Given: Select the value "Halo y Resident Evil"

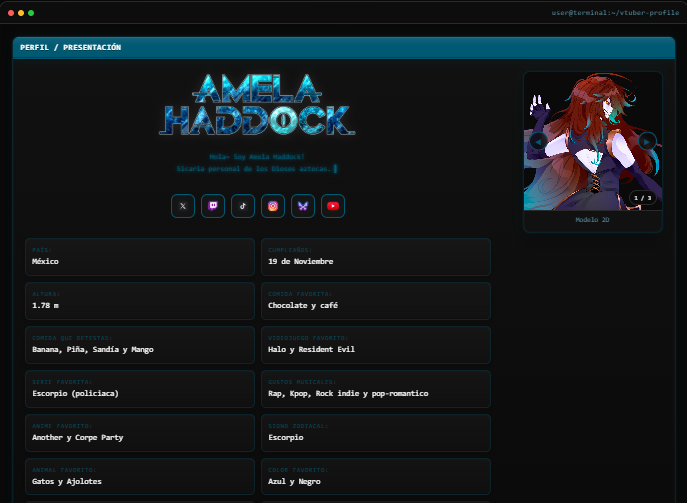Looking at the screenshot, I should (x=312, y=349).
